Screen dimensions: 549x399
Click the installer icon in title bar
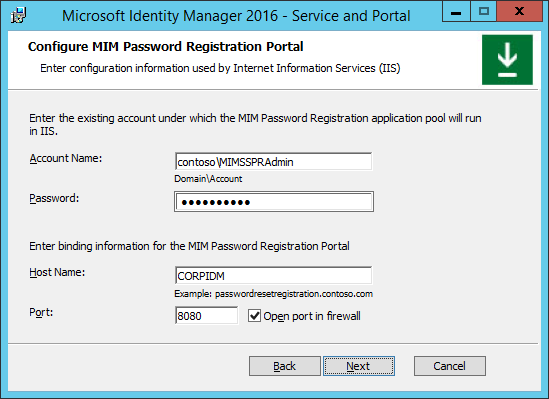point(18,15)
